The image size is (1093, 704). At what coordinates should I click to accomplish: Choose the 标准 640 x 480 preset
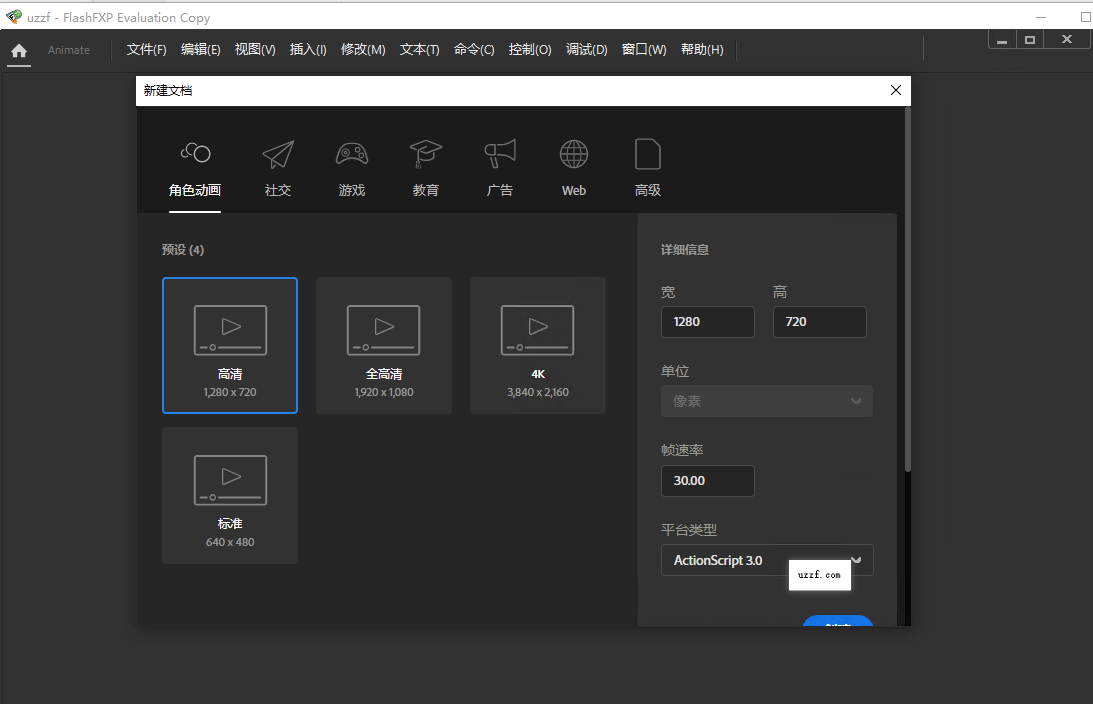tap(230, 495)
